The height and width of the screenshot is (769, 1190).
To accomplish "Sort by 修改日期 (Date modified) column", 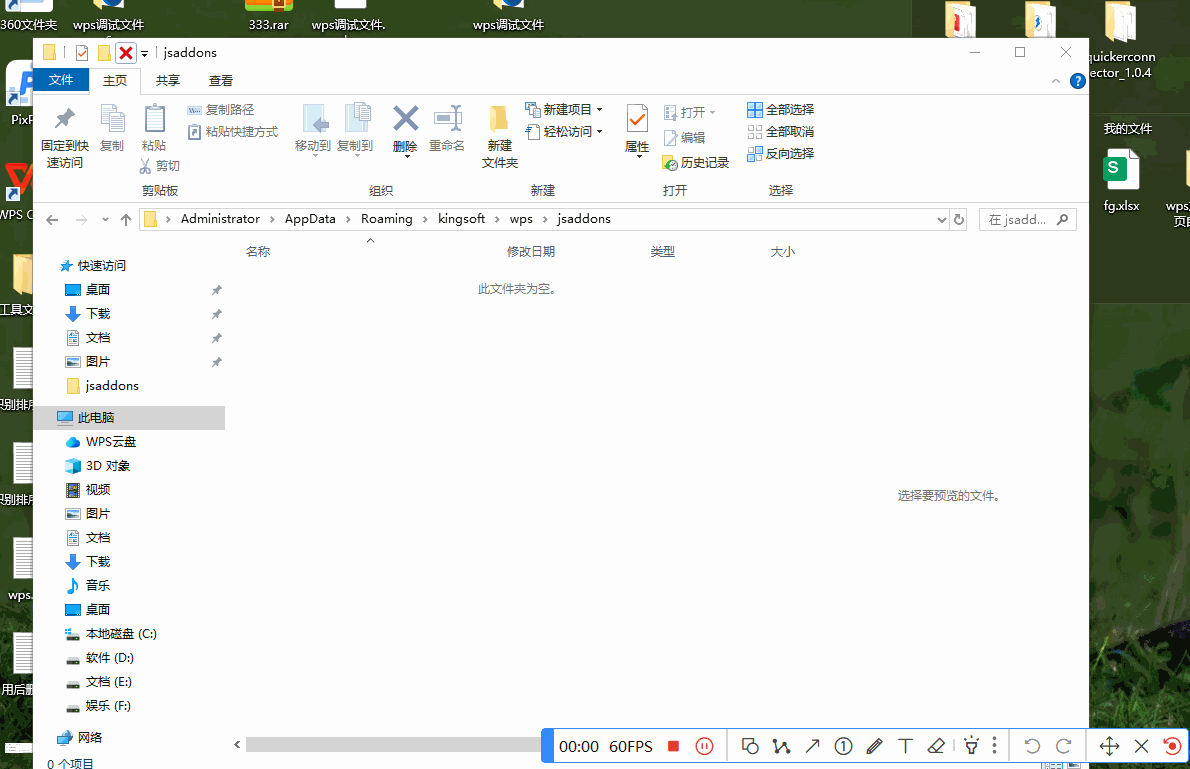I will coord(530,251).
